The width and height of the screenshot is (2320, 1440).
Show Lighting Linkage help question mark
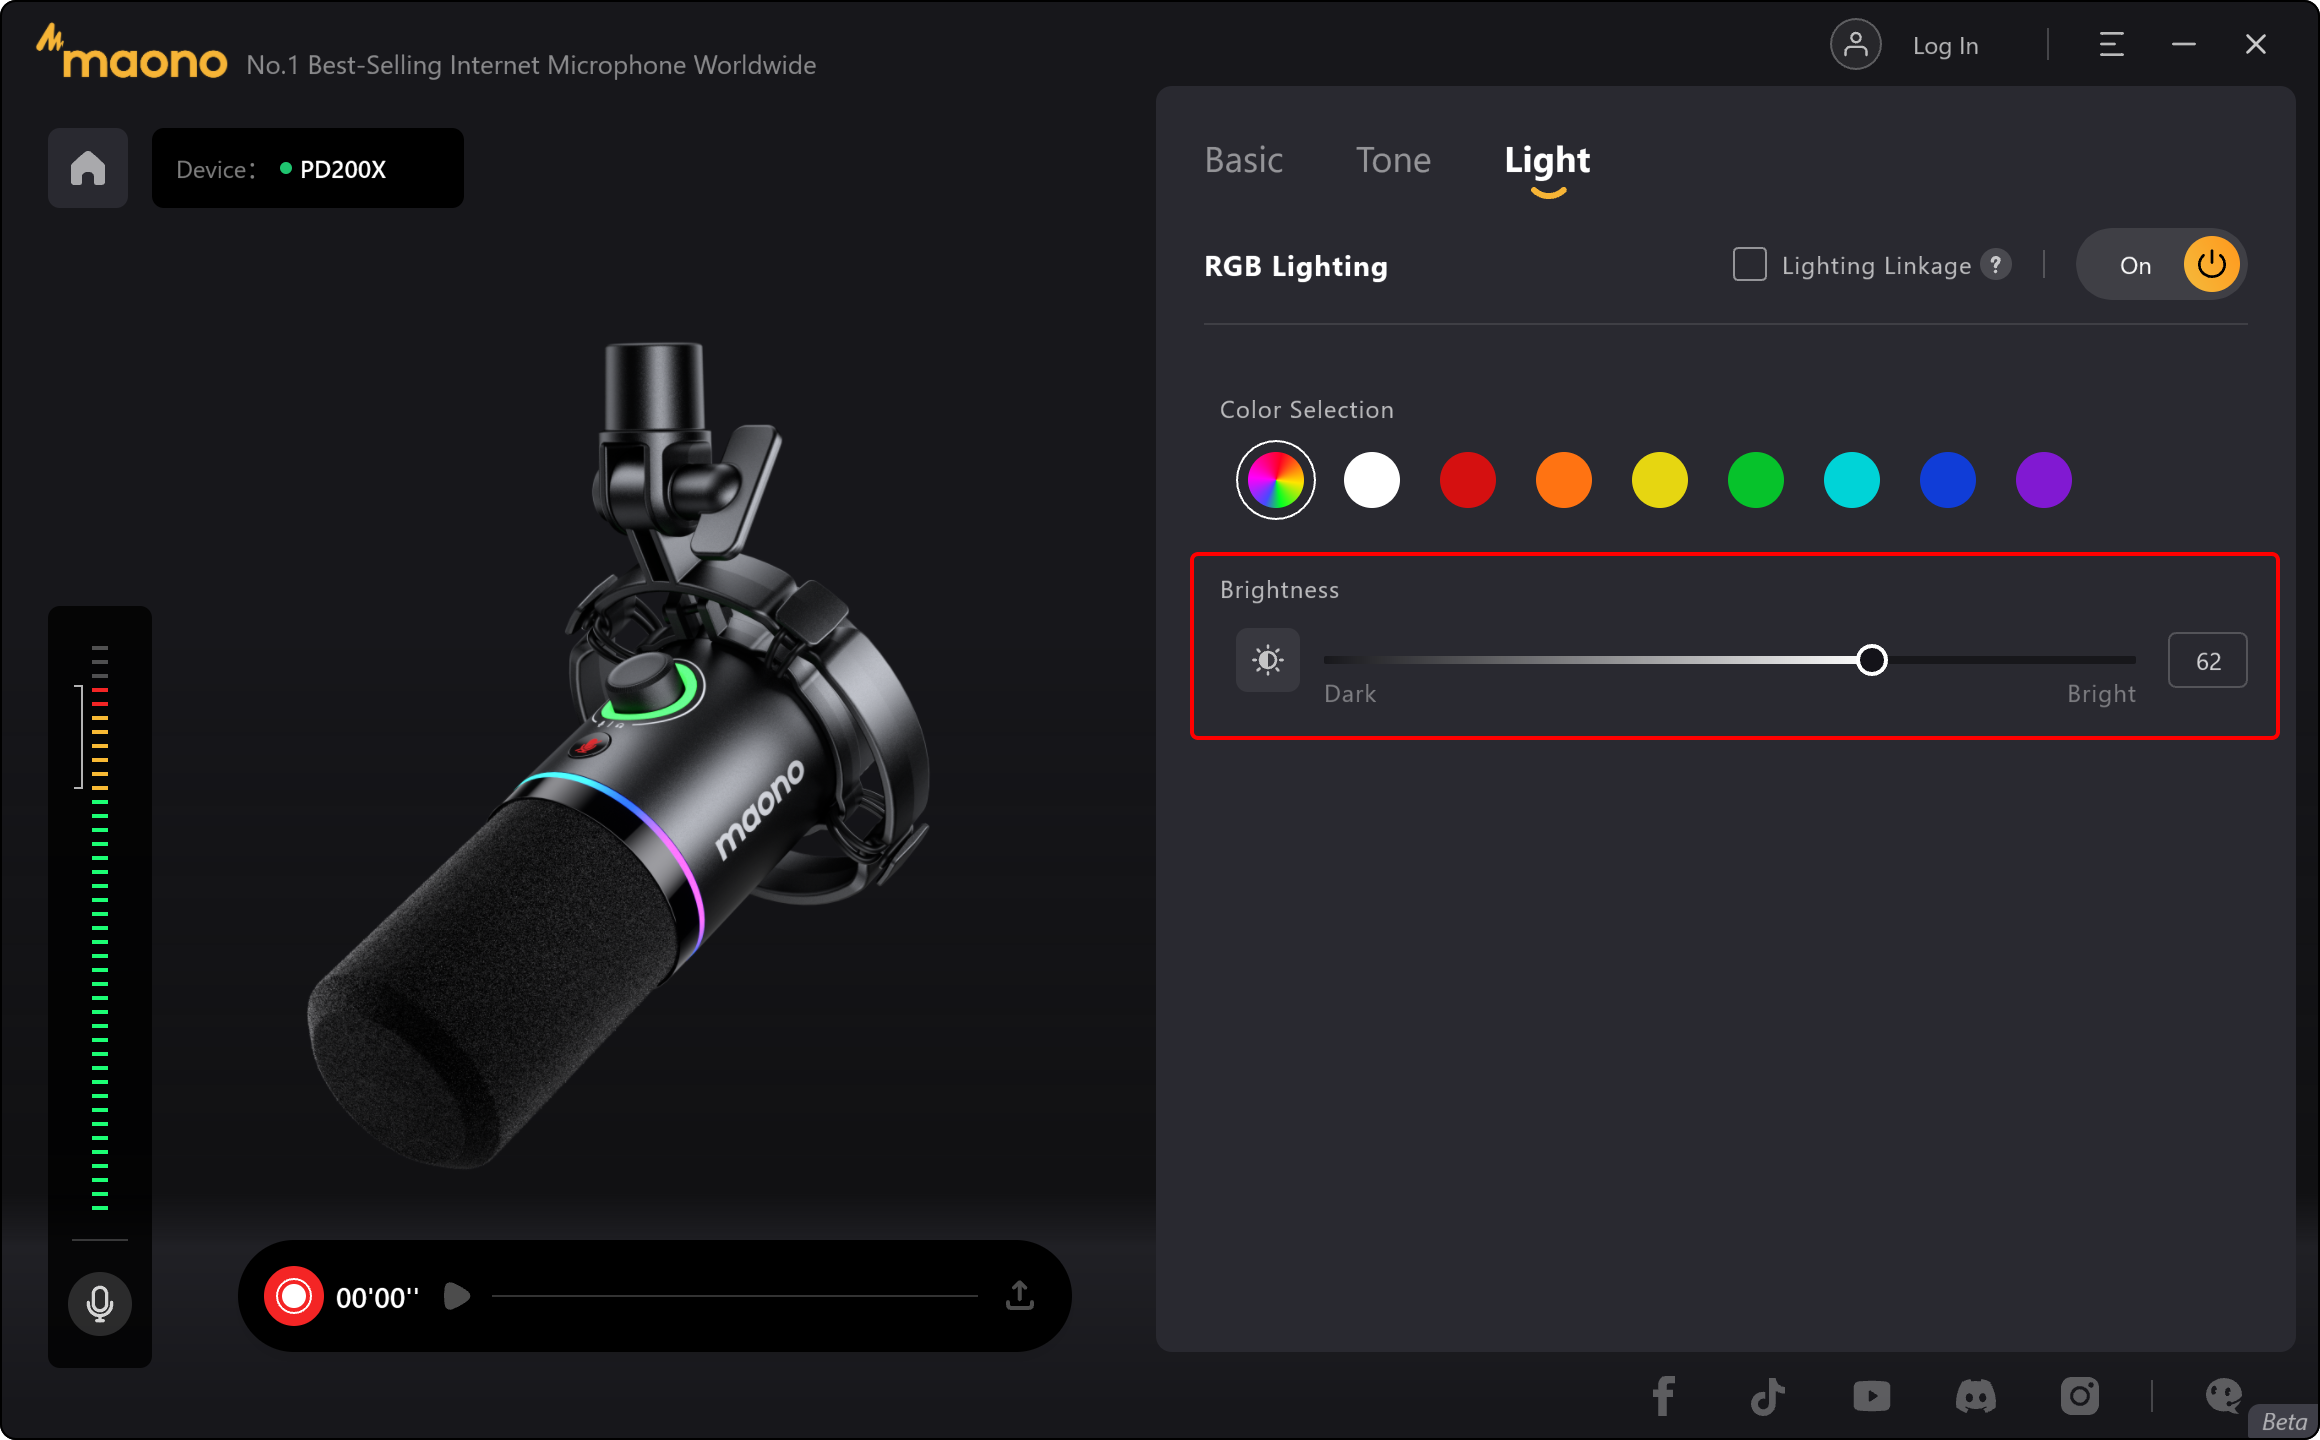click(x=1996, y=265)
